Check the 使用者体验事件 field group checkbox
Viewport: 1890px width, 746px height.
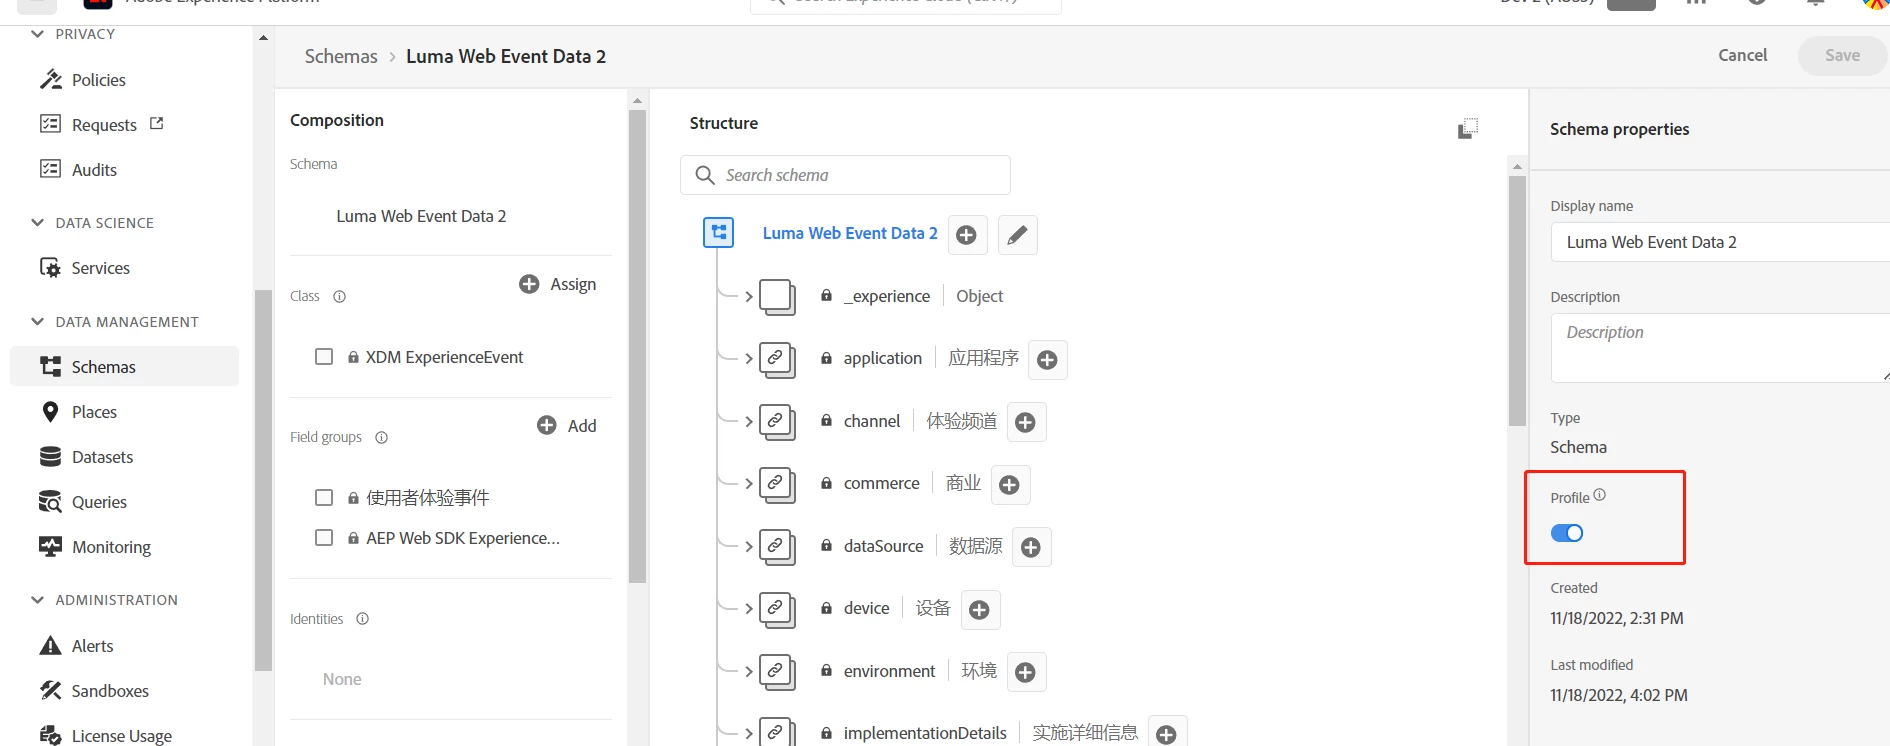click(x=324, y=497)
